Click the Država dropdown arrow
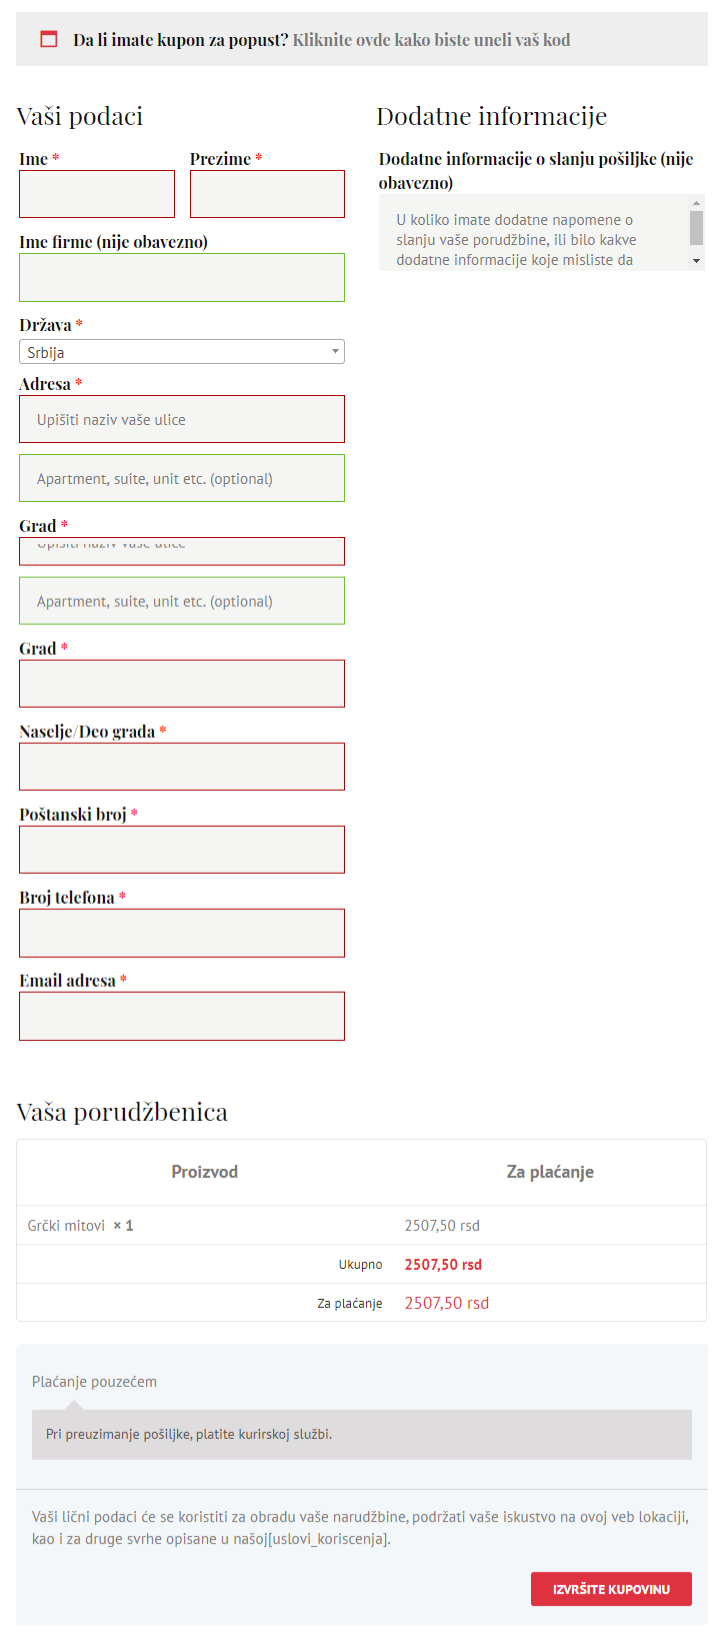Image resolution: width=726 pixels, height=1638 pixels. tap(335, 352)
